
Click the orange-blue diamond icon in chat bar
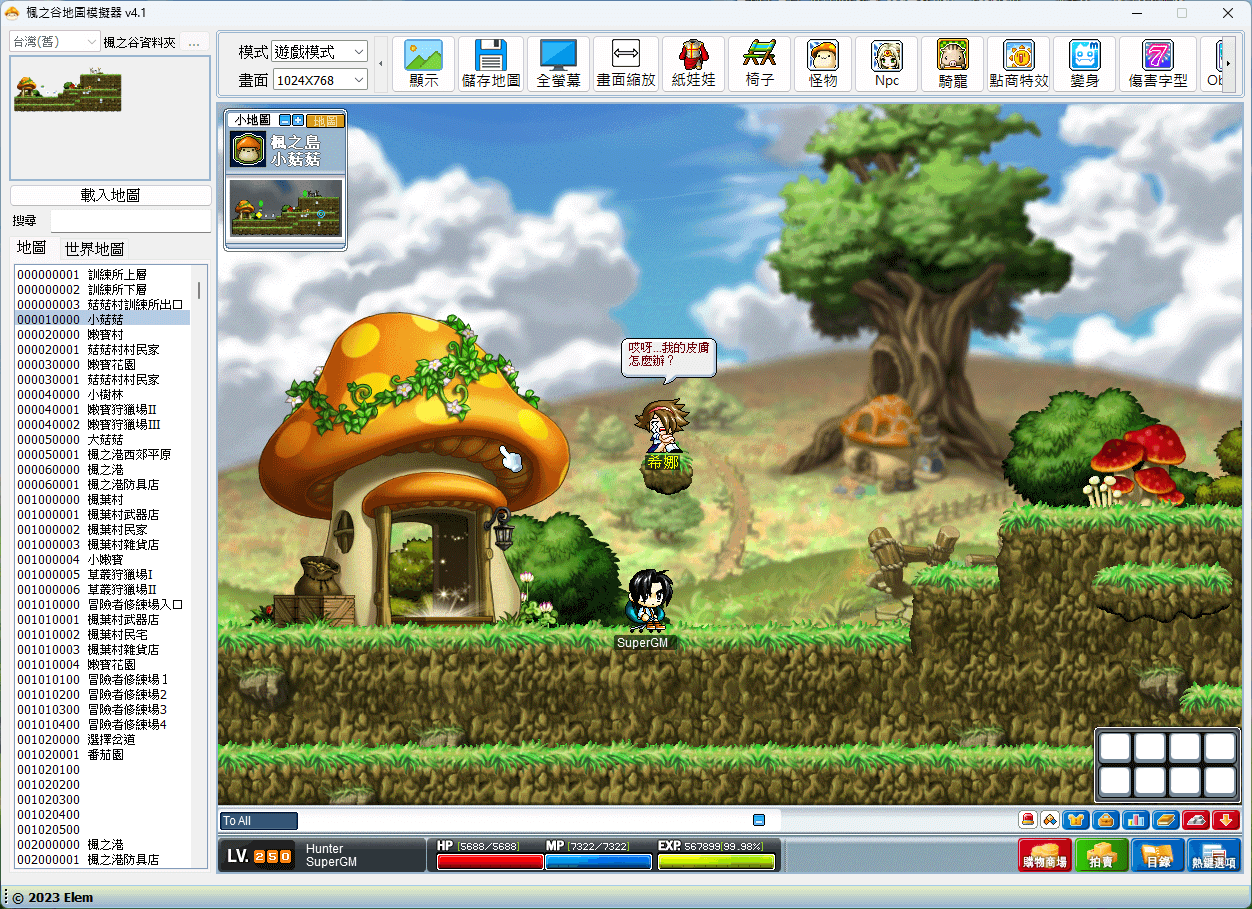1050,820
